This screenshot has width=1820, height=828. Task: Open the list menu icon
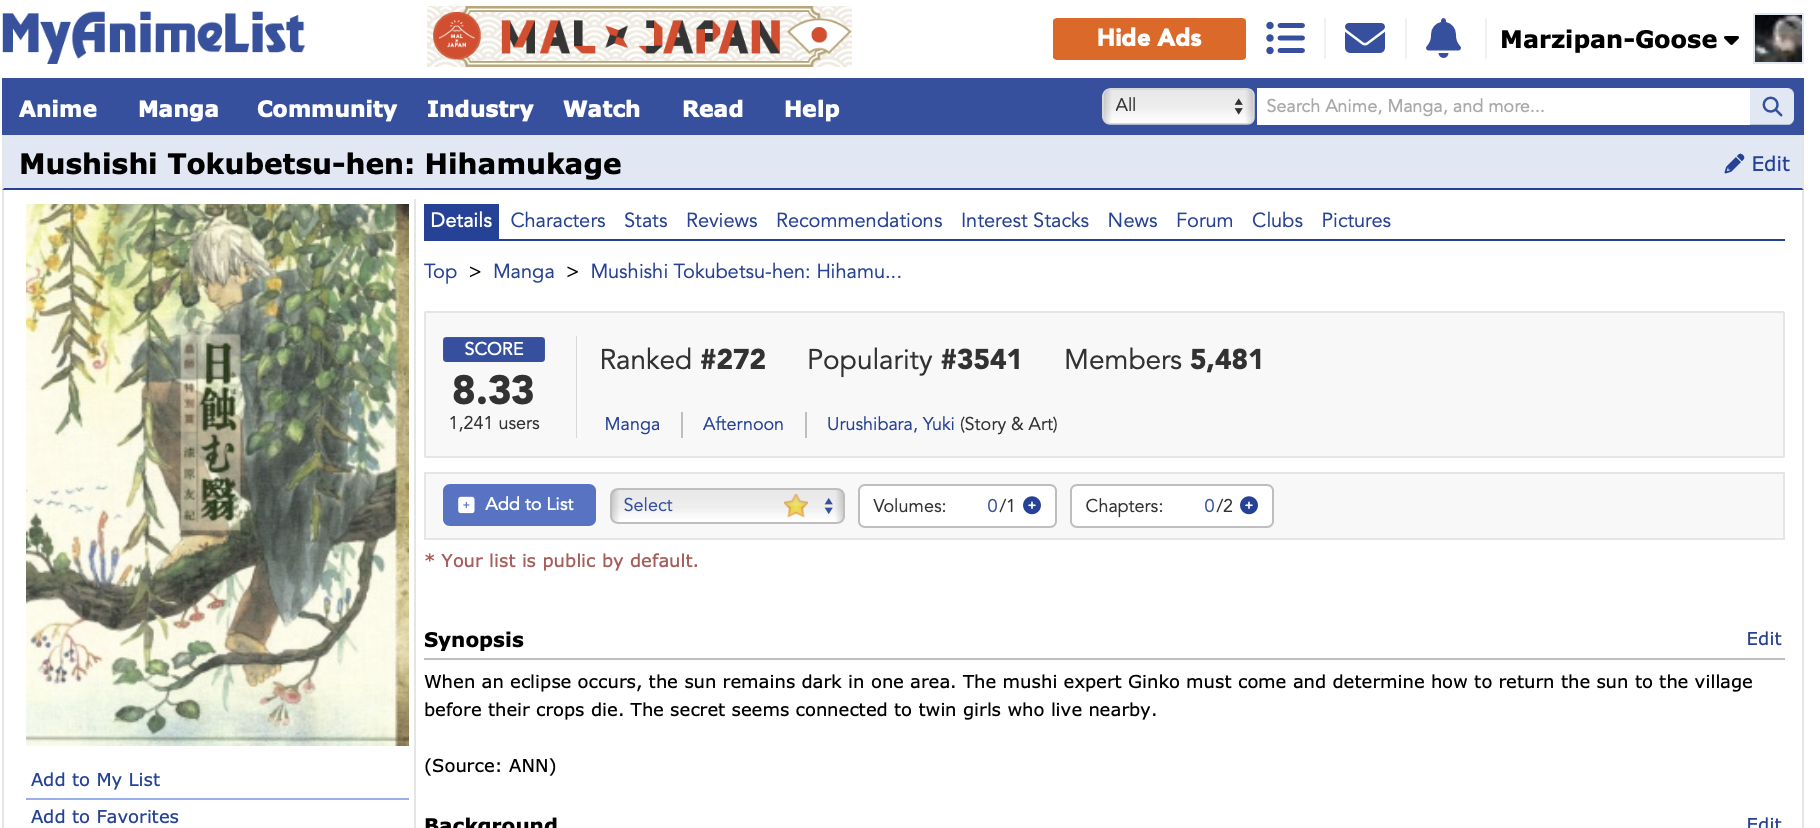(x=1285, y=39)
